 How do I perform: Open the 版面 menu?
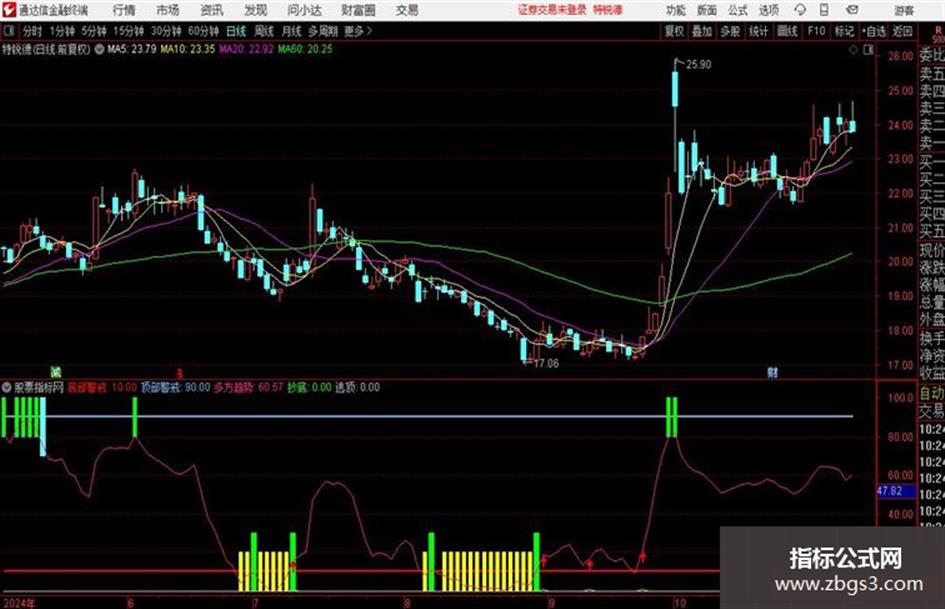tap(707, 10)
